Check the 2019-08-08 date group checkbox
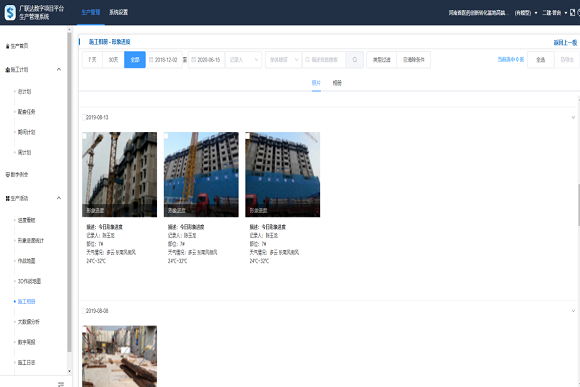Viewport: 580px width, 387px height. [x=83, y=311]
